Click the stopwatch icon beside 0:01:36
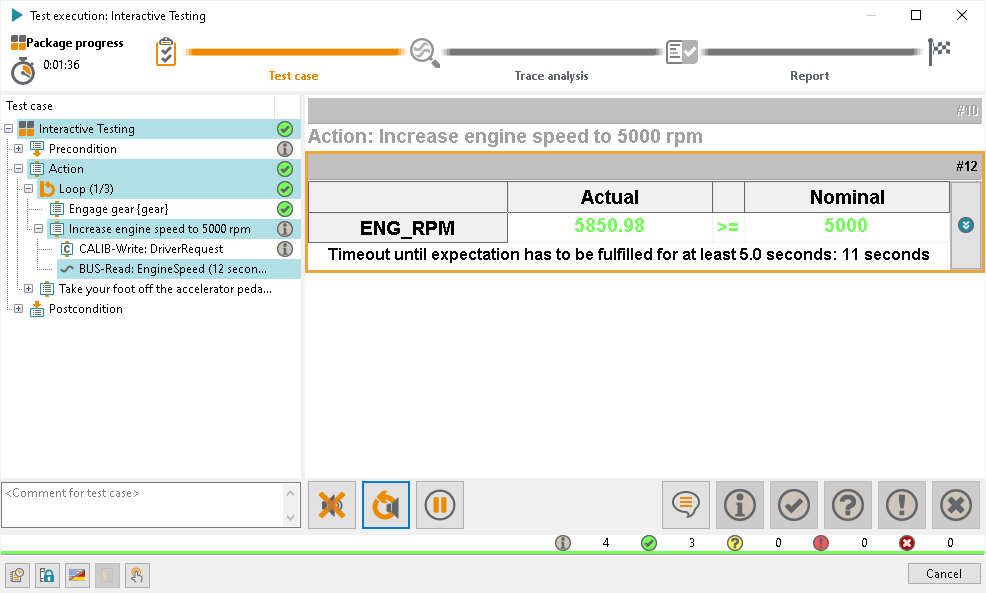986x593 pixels. point(23,70)
